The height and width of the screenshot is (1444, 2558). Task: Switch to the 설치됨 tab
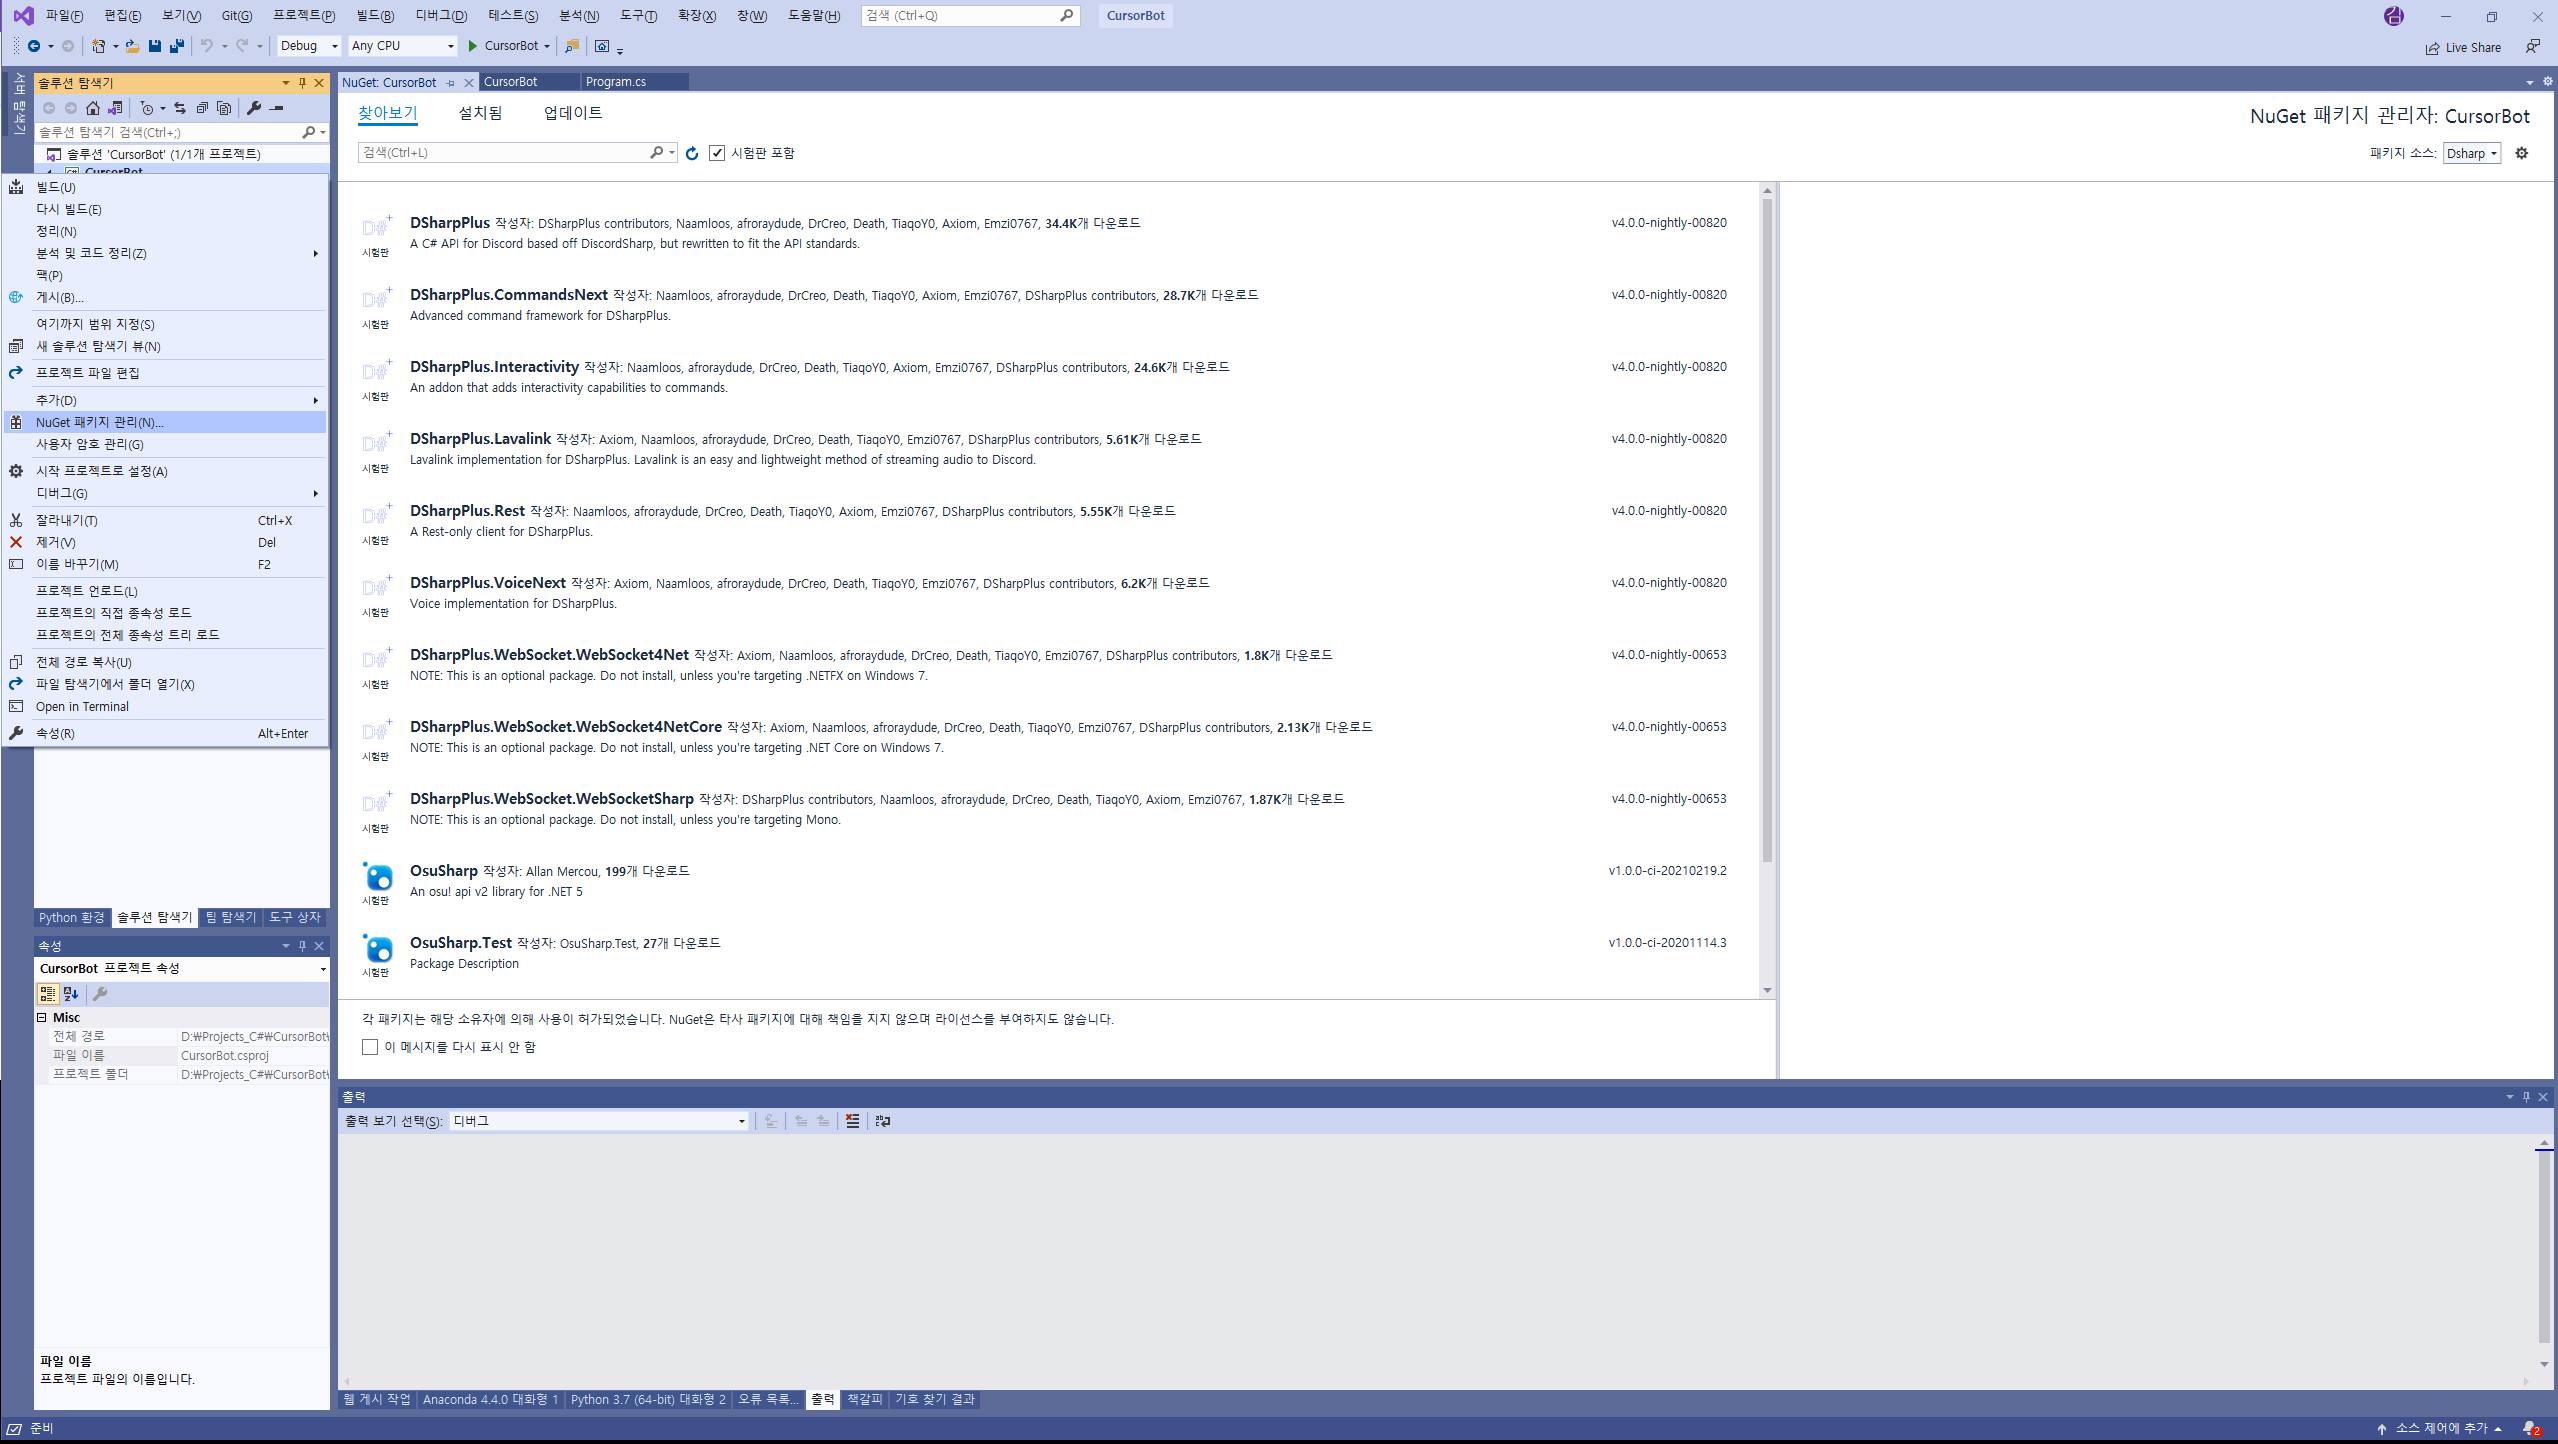click(480, 113)
